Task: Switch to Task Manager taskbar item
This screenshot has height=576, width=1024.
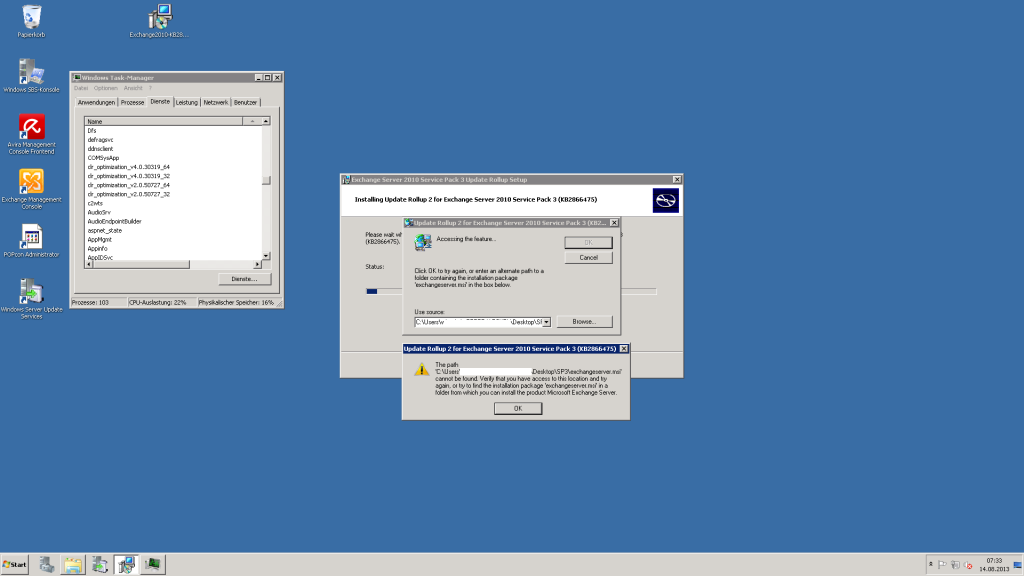Action: pos(153,564)
